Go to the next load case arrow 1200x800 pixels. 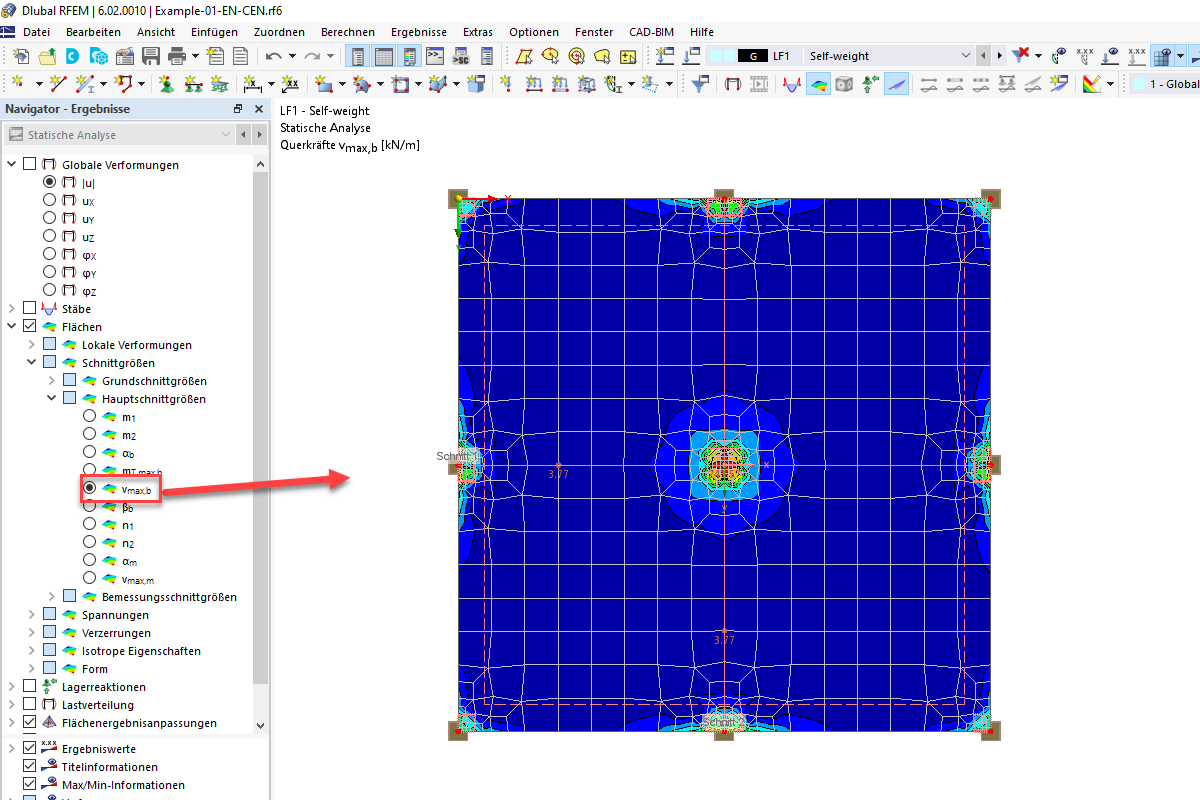999,56
